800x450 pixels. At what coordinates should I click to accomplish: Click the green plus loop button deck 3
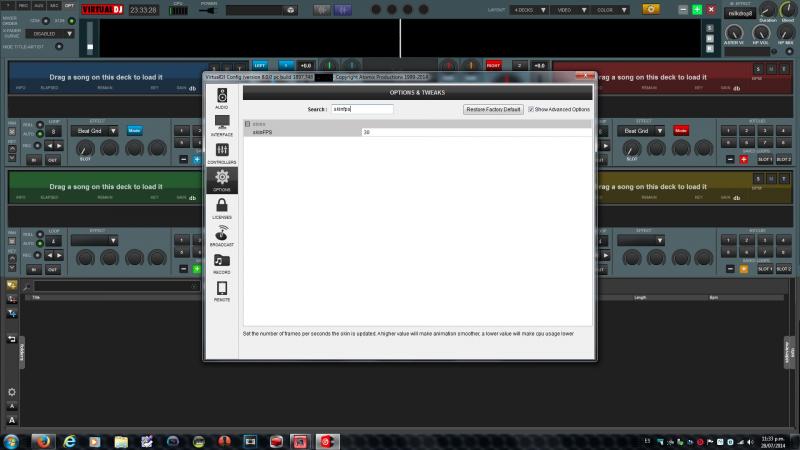[197, 269]
